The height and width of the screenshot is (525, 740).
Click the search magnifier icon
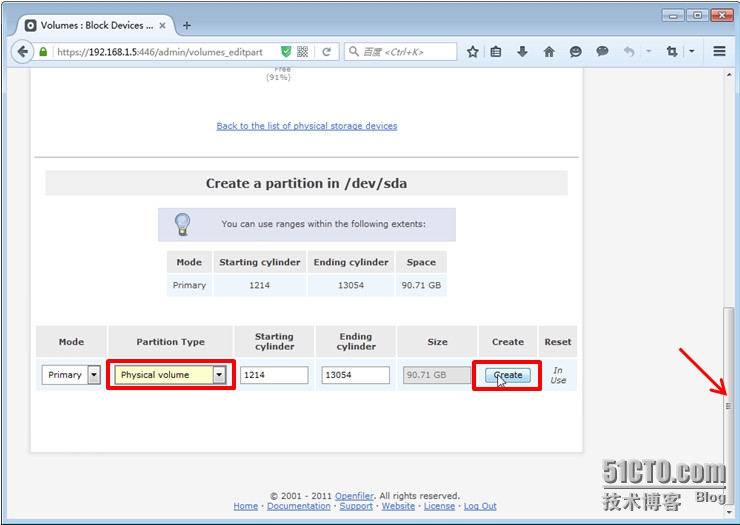(x=354, y=51)
